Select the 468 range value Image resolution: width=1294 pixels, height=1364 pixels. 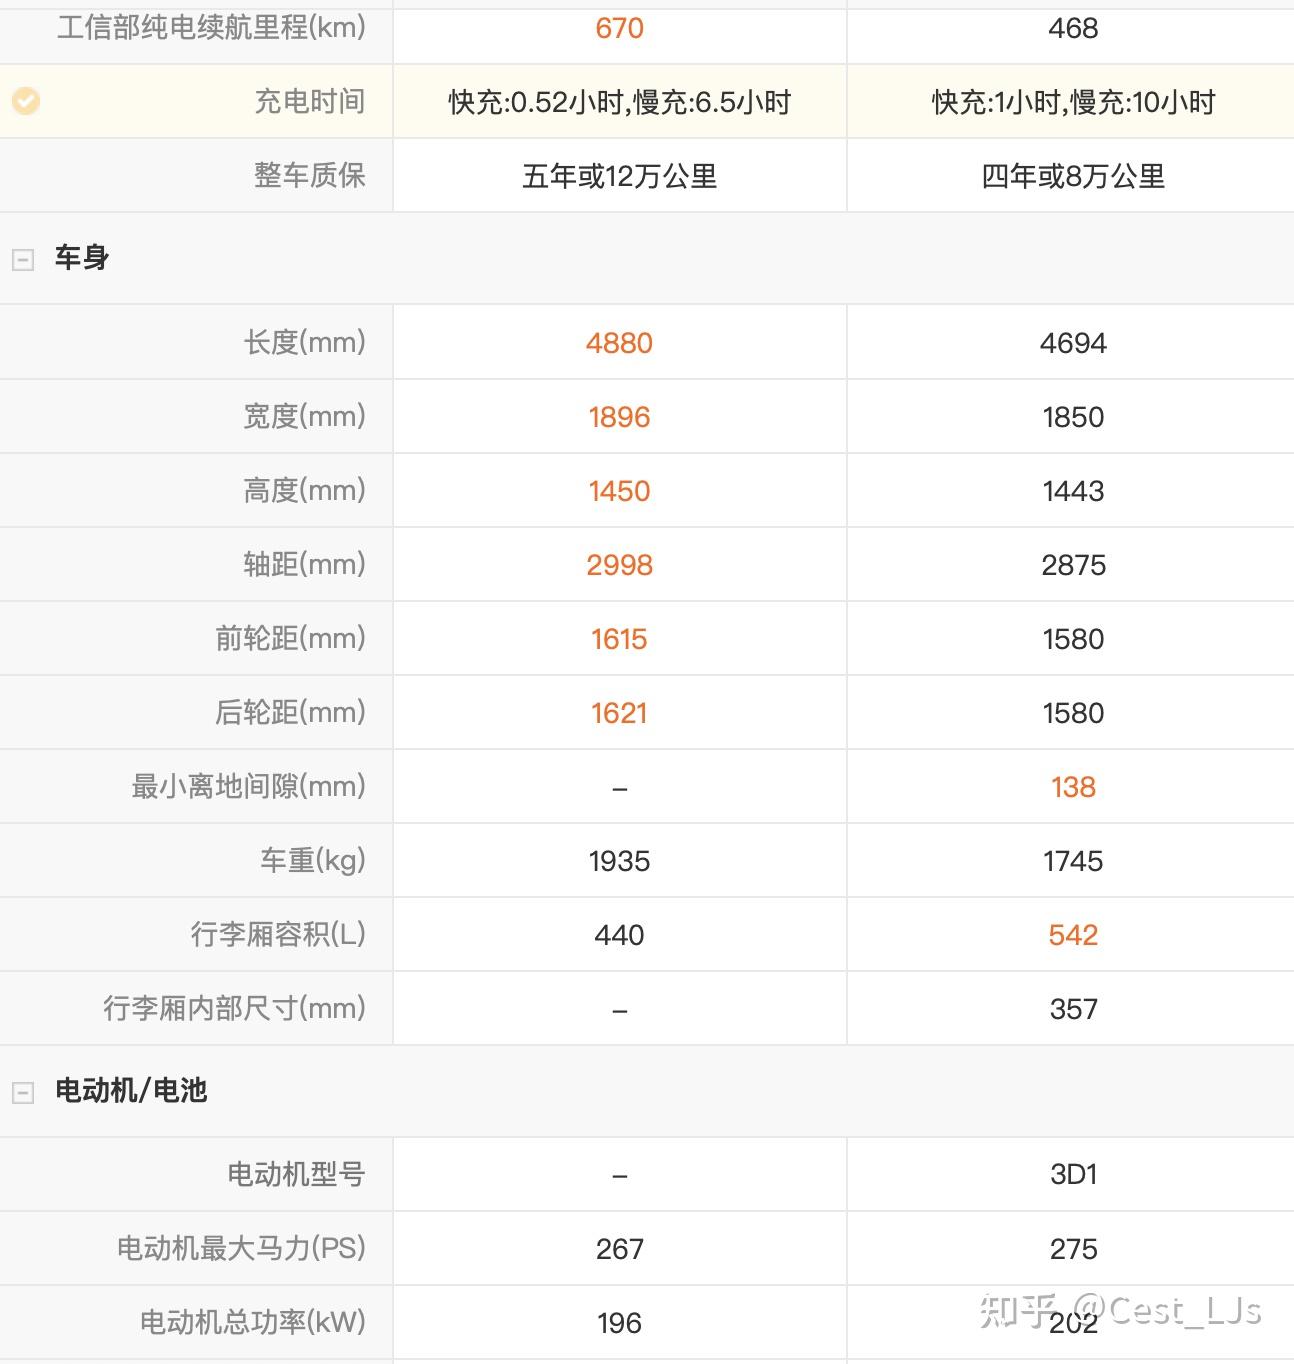(x=1073, y=28)
